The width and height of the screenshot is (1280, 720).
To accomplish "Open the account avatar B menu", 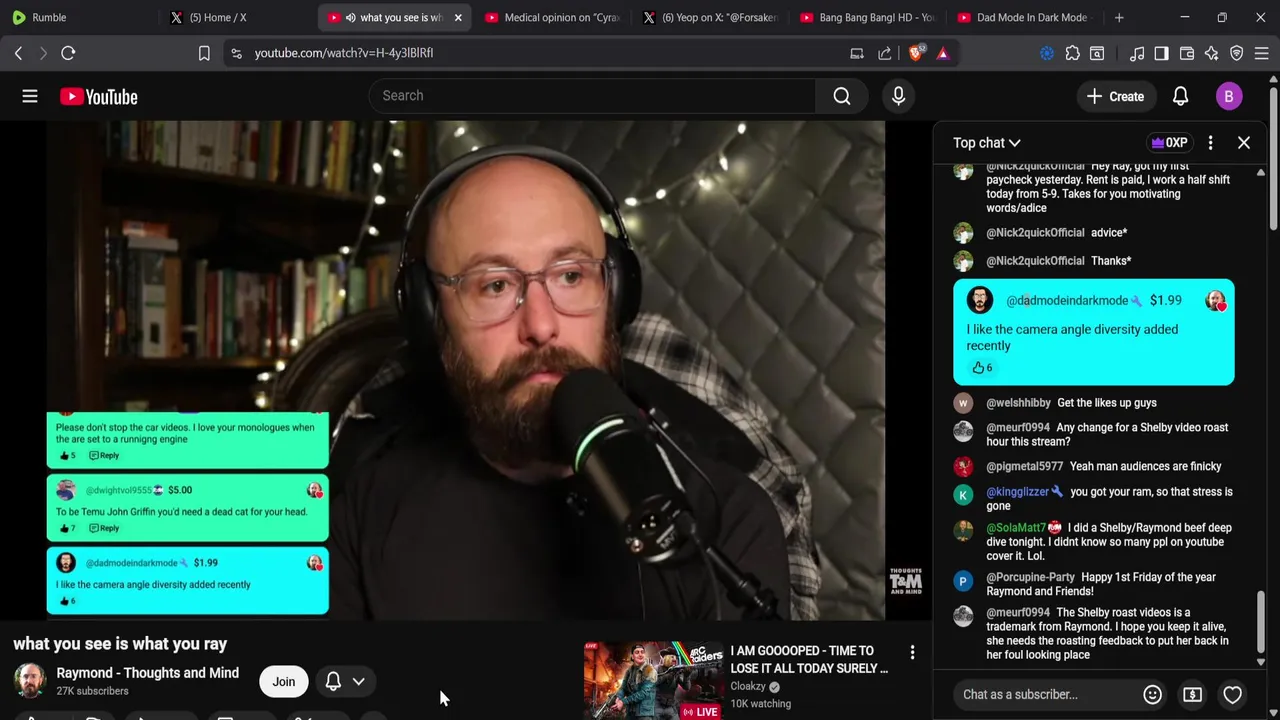I will [x=1229, y=96].
